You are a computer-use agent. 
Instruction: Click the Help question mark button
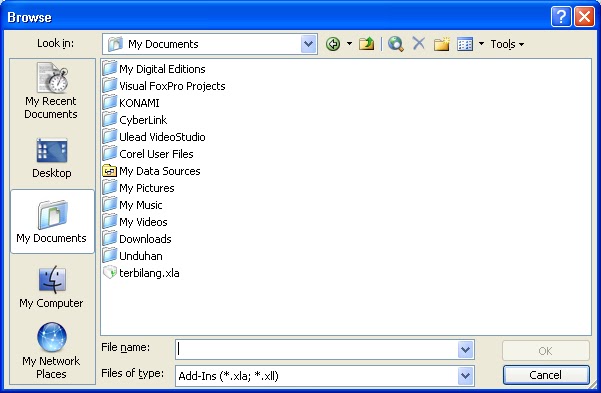point(561,17)
